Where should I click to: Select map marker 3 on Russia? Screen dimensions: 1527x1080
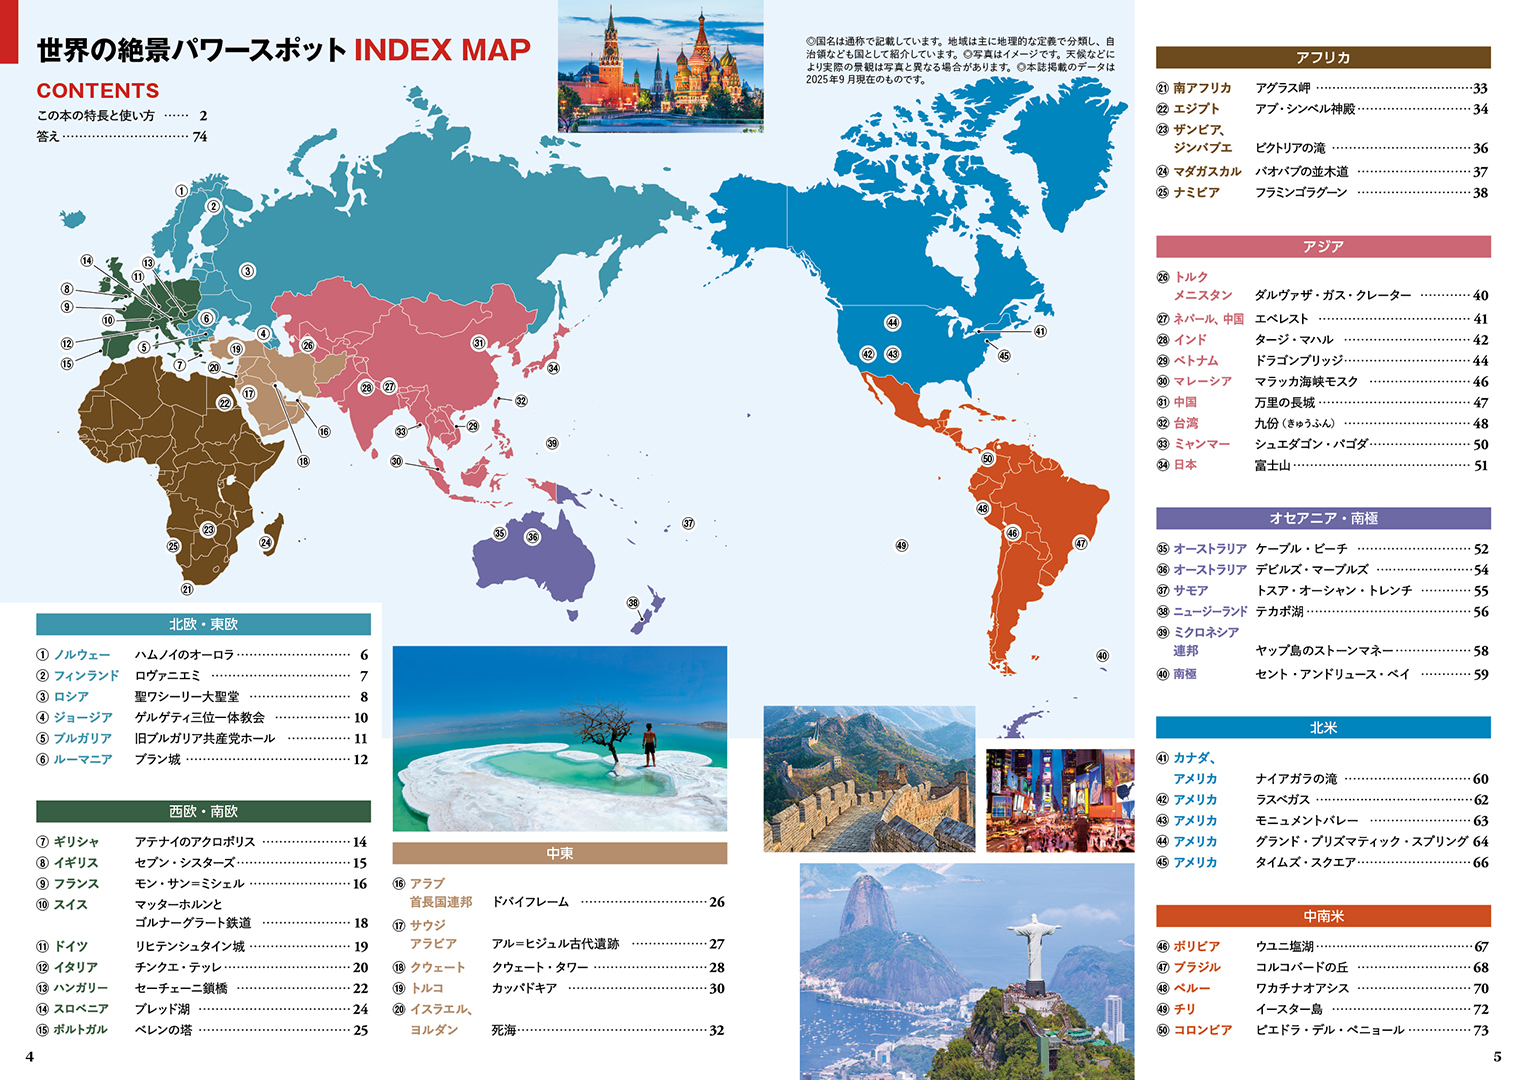248,271
